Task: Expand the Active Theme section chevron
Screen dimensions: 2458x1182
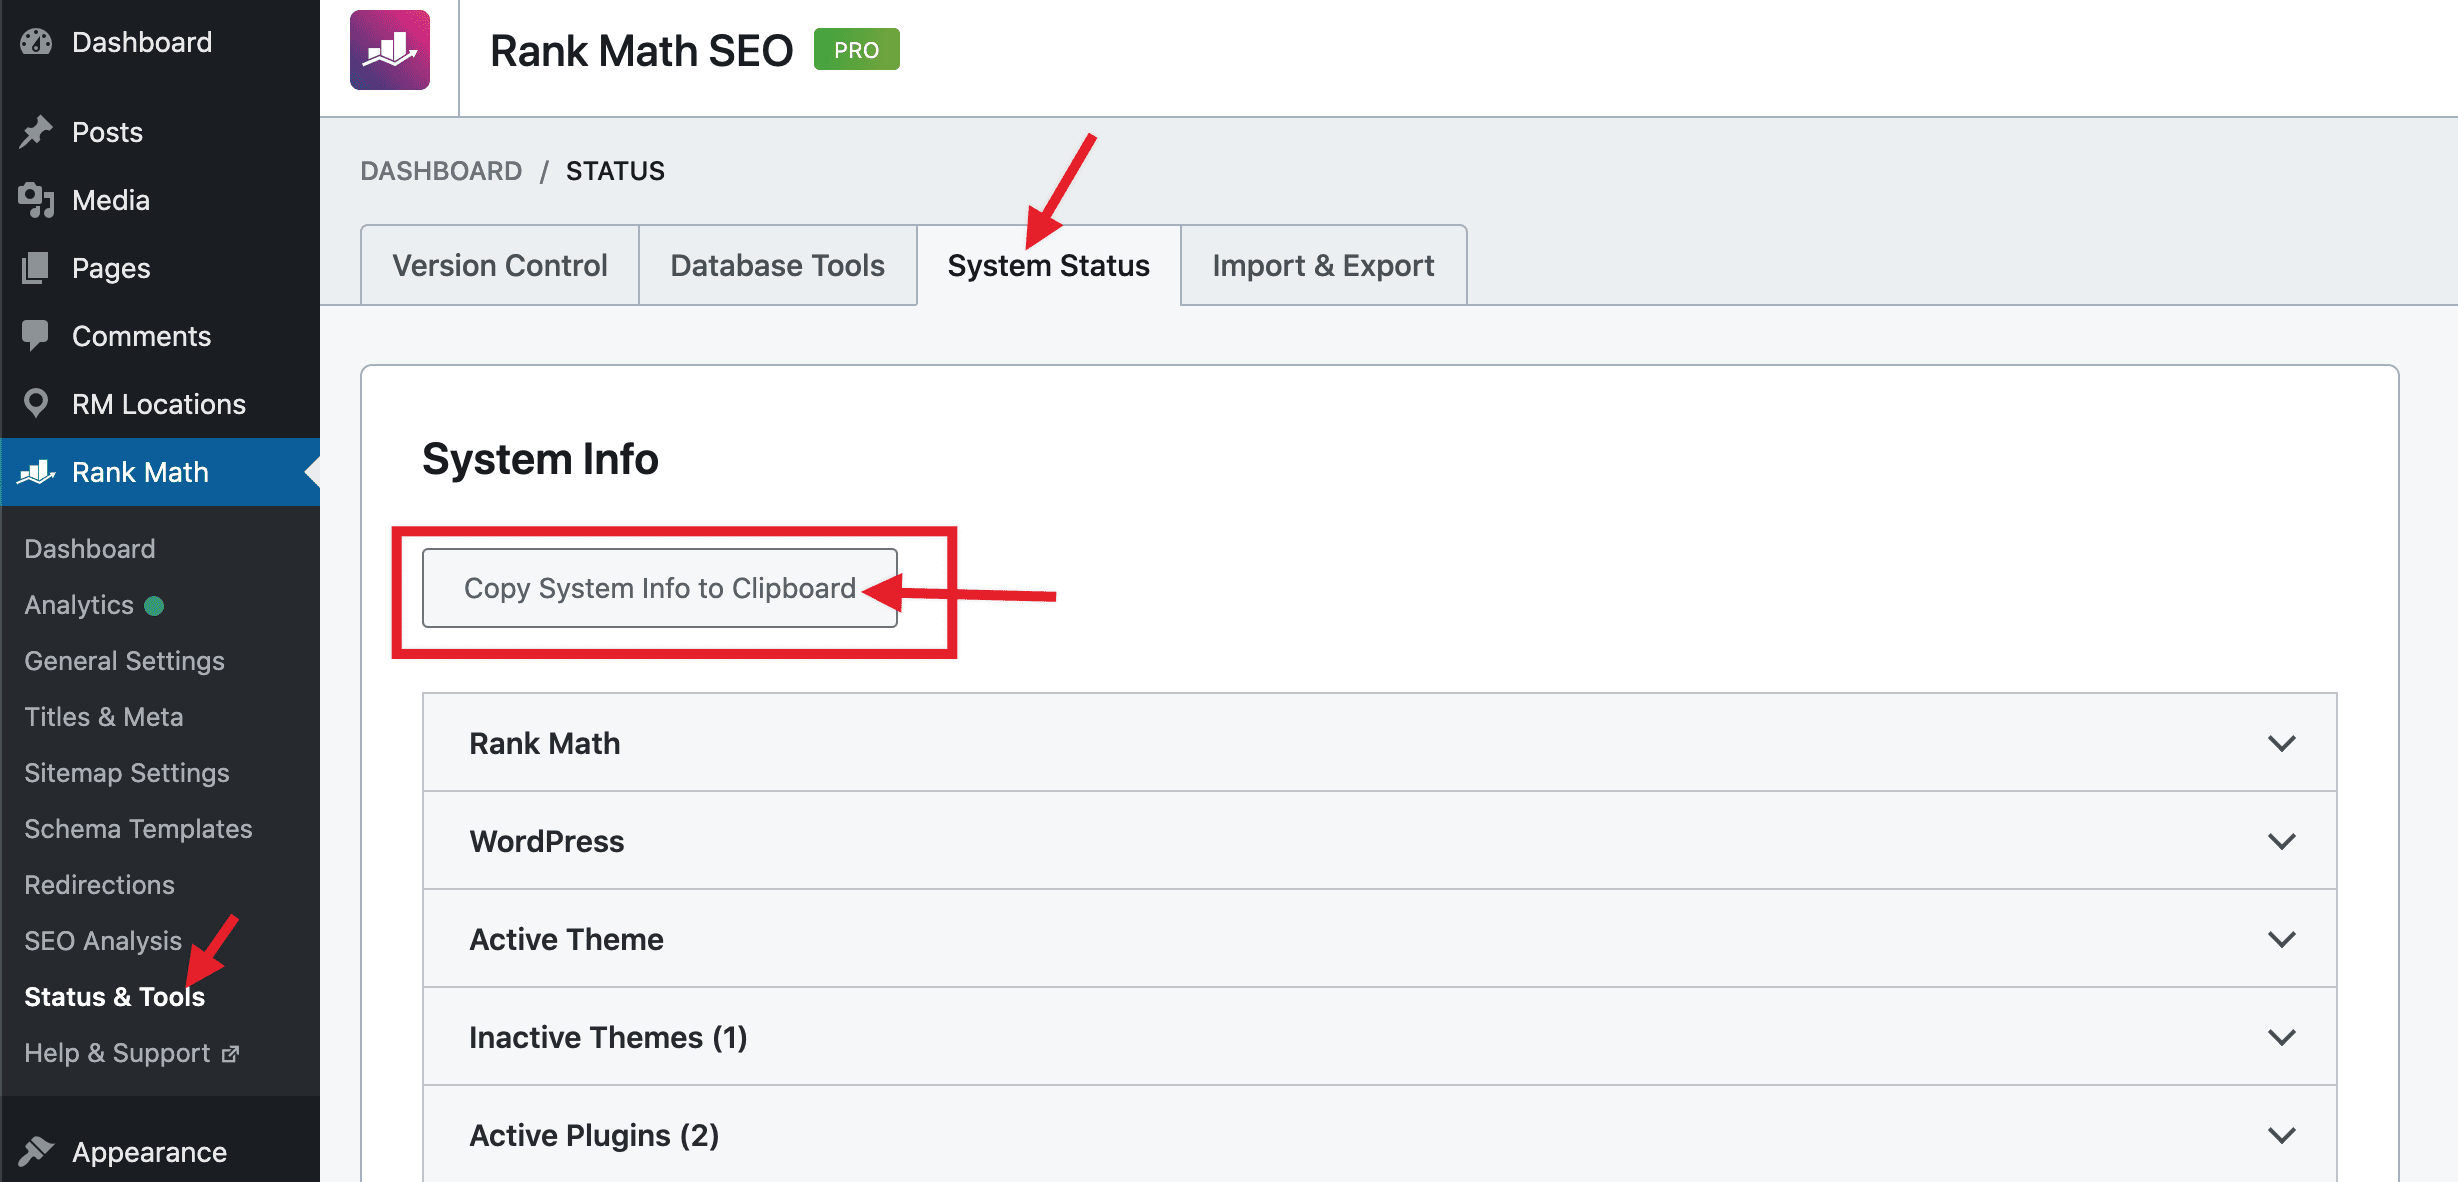Action: tap(2282, 939)
